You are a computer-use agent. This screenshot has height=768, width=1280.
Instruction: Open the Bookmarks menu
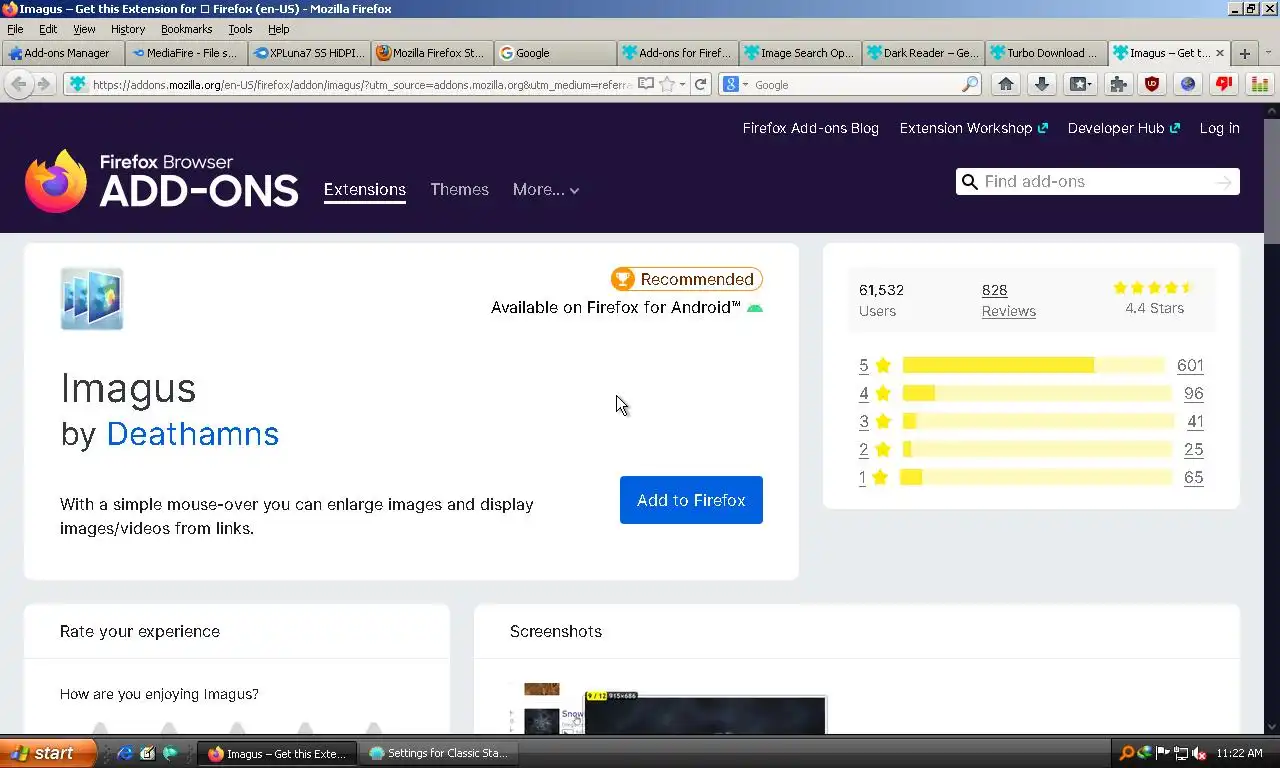coord(187,29)
